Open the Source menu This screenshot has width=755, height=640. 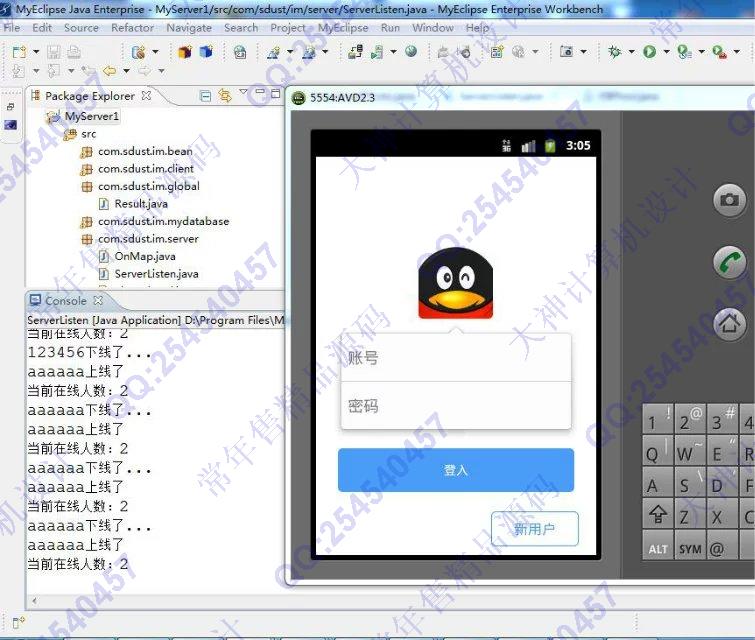pos(81,28)
